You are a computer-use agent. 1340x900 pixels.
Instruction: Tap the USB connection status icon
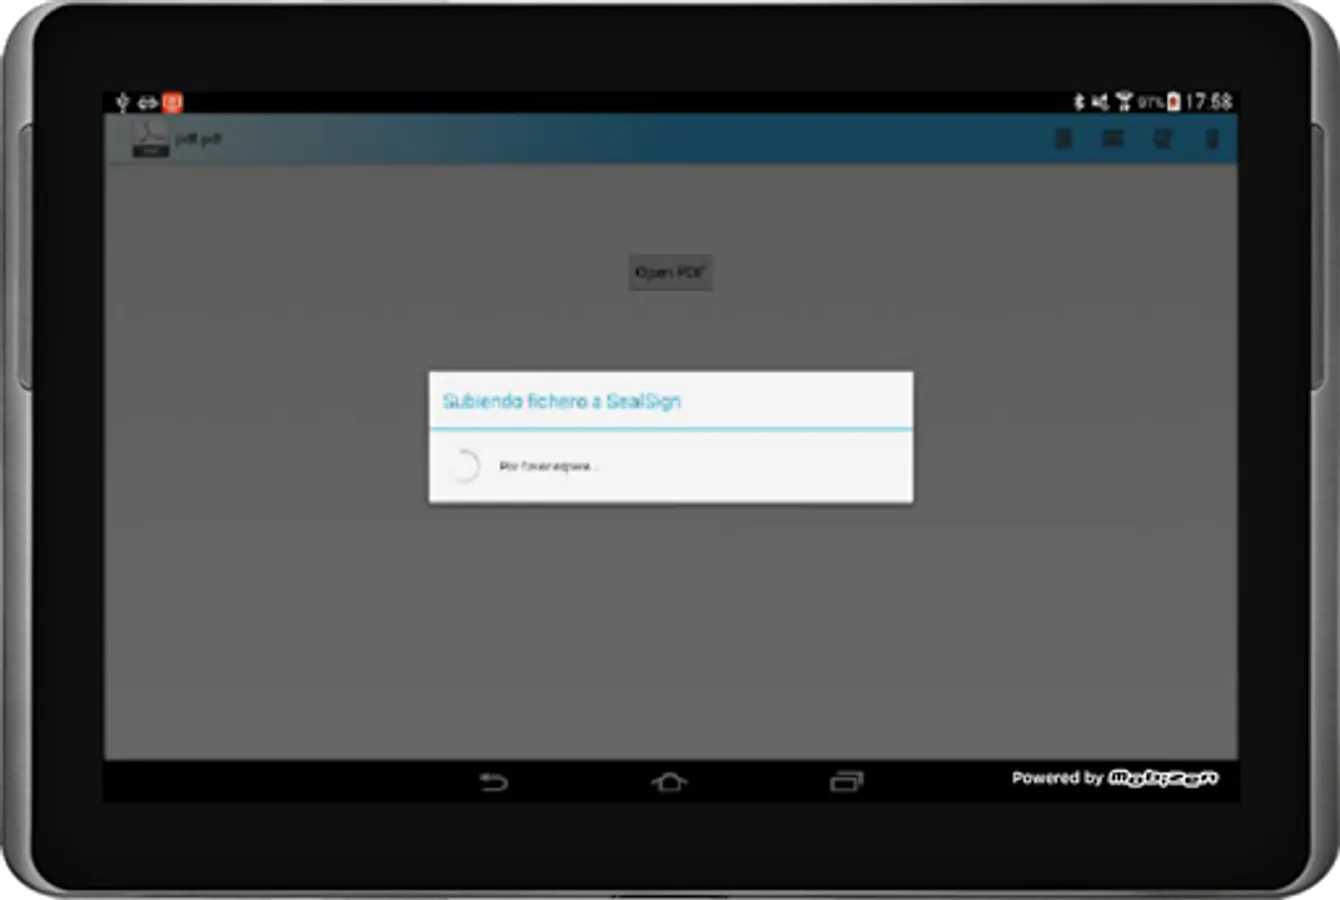[x=122, y=102]
